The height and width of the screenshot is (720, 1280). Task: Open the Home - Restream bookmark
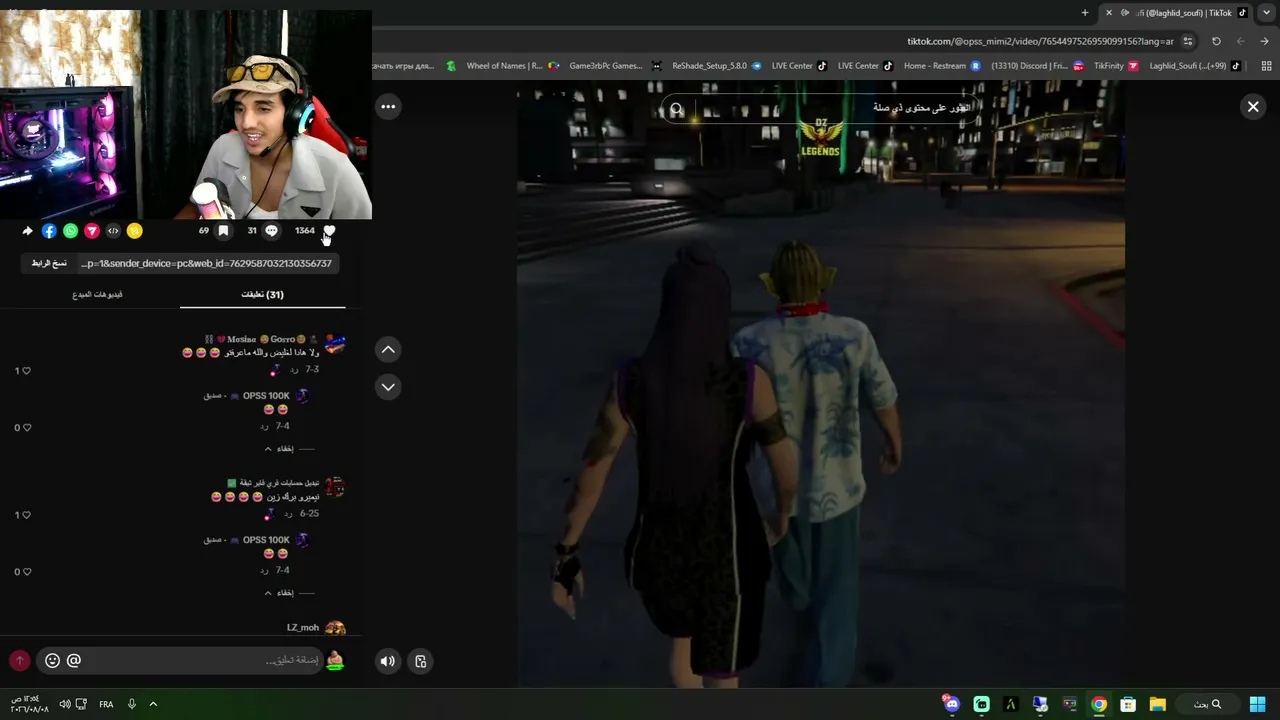(x=942, y=66)
